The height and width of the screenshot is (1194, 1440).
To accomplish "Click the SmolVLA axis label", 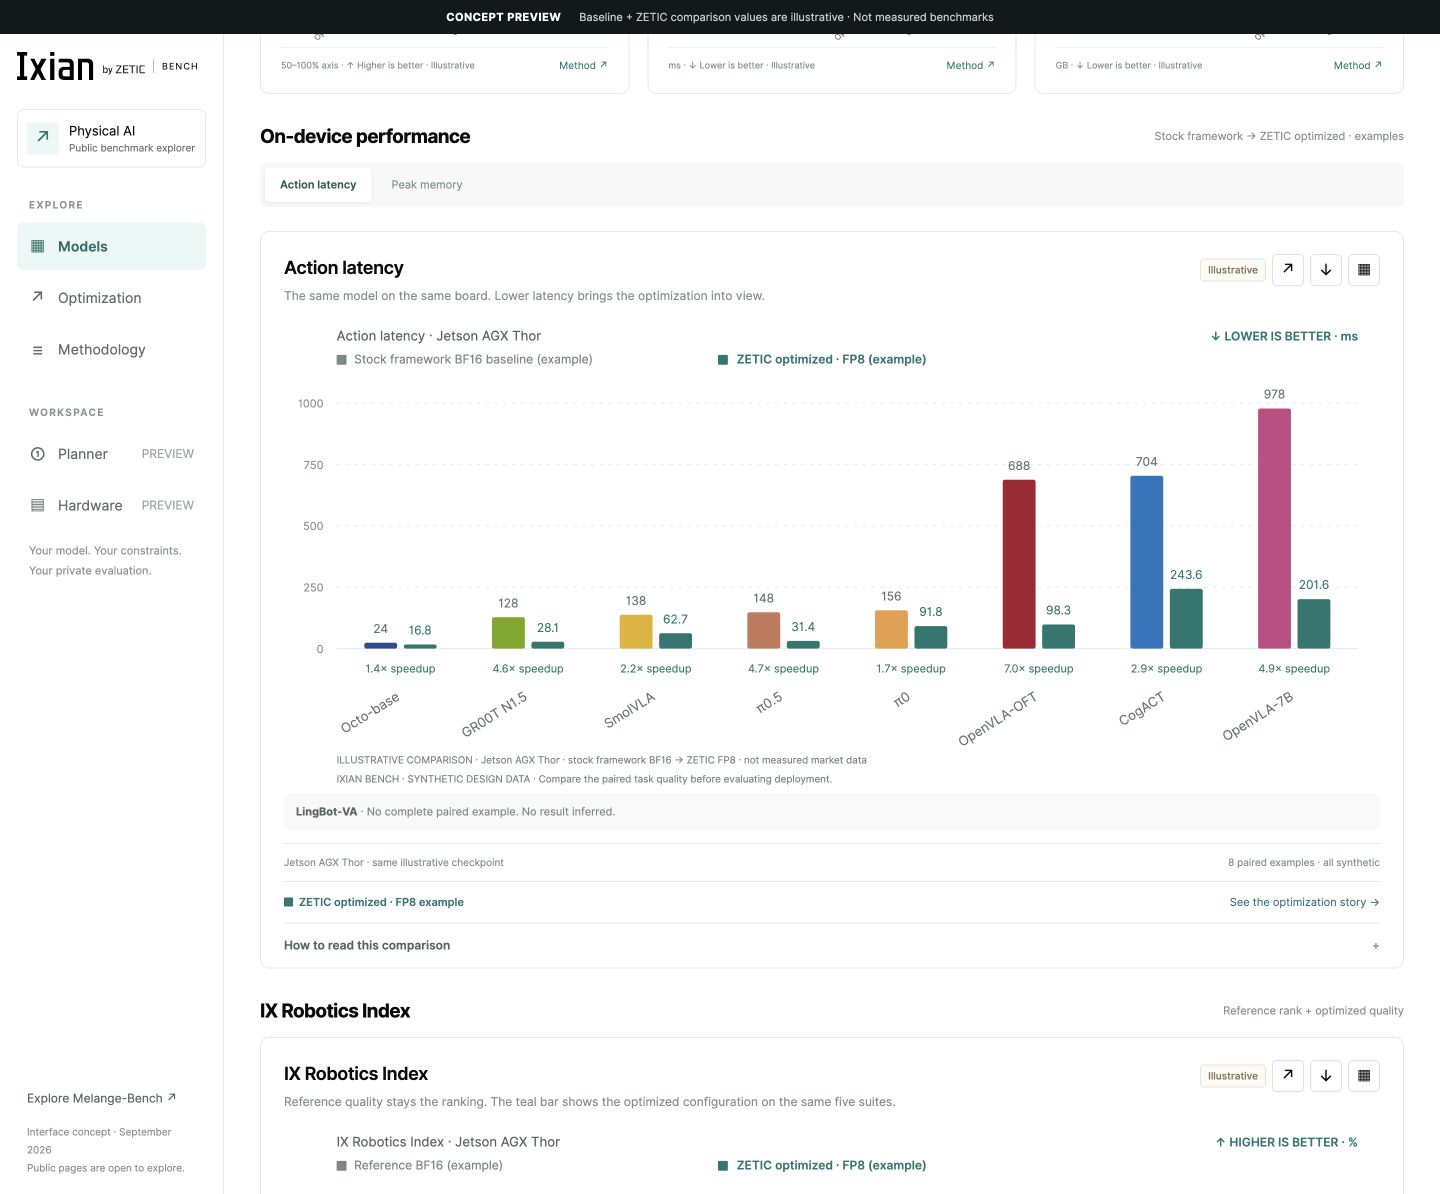I will click(629, 710).
